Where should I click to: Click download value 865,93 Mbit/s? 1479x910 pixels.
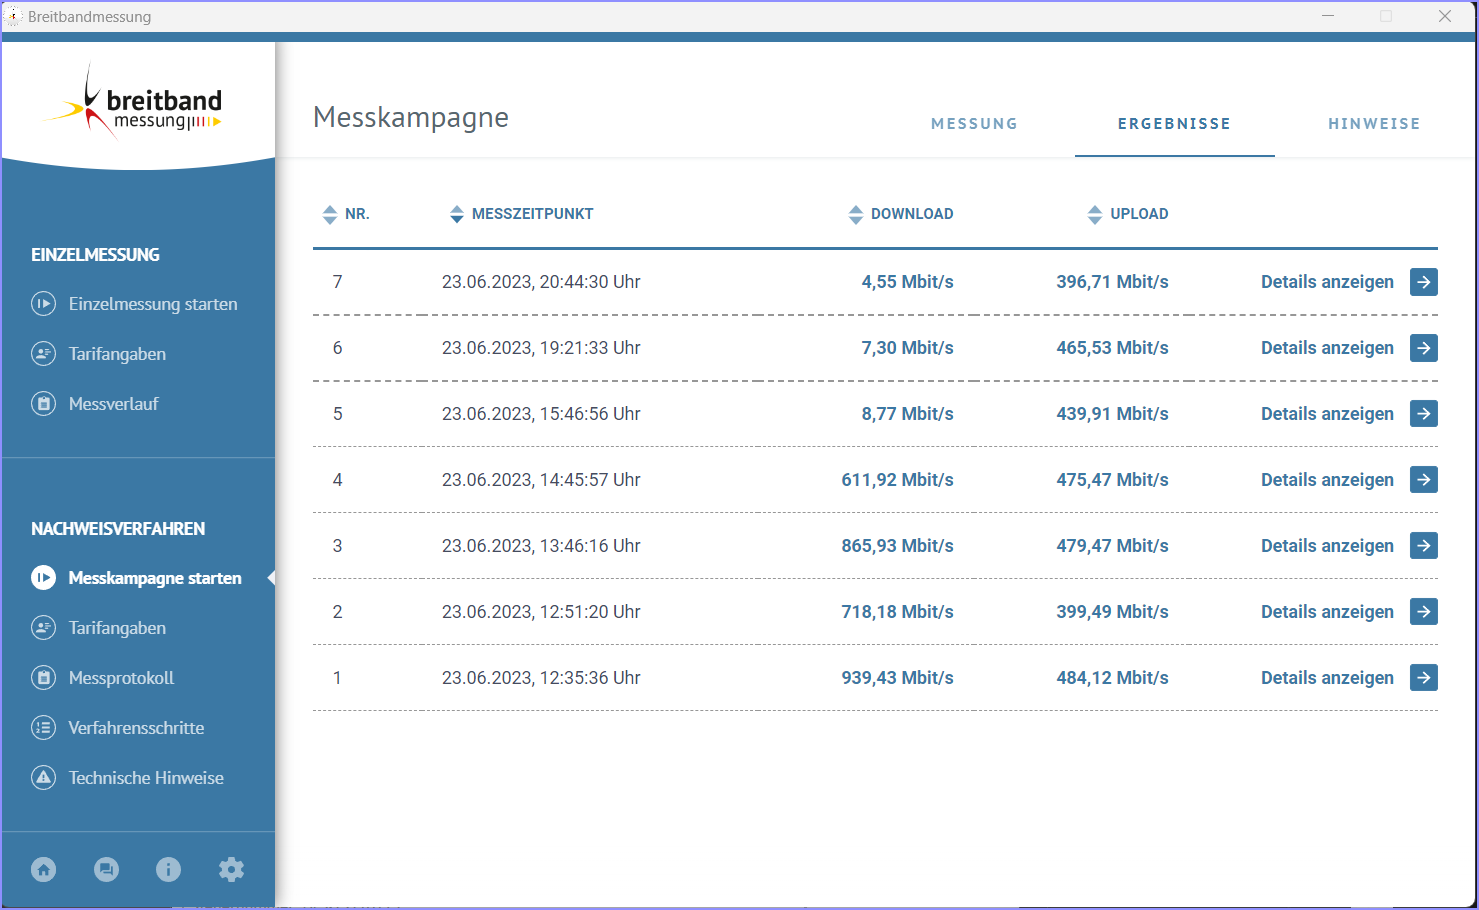[x=897, y=546]
